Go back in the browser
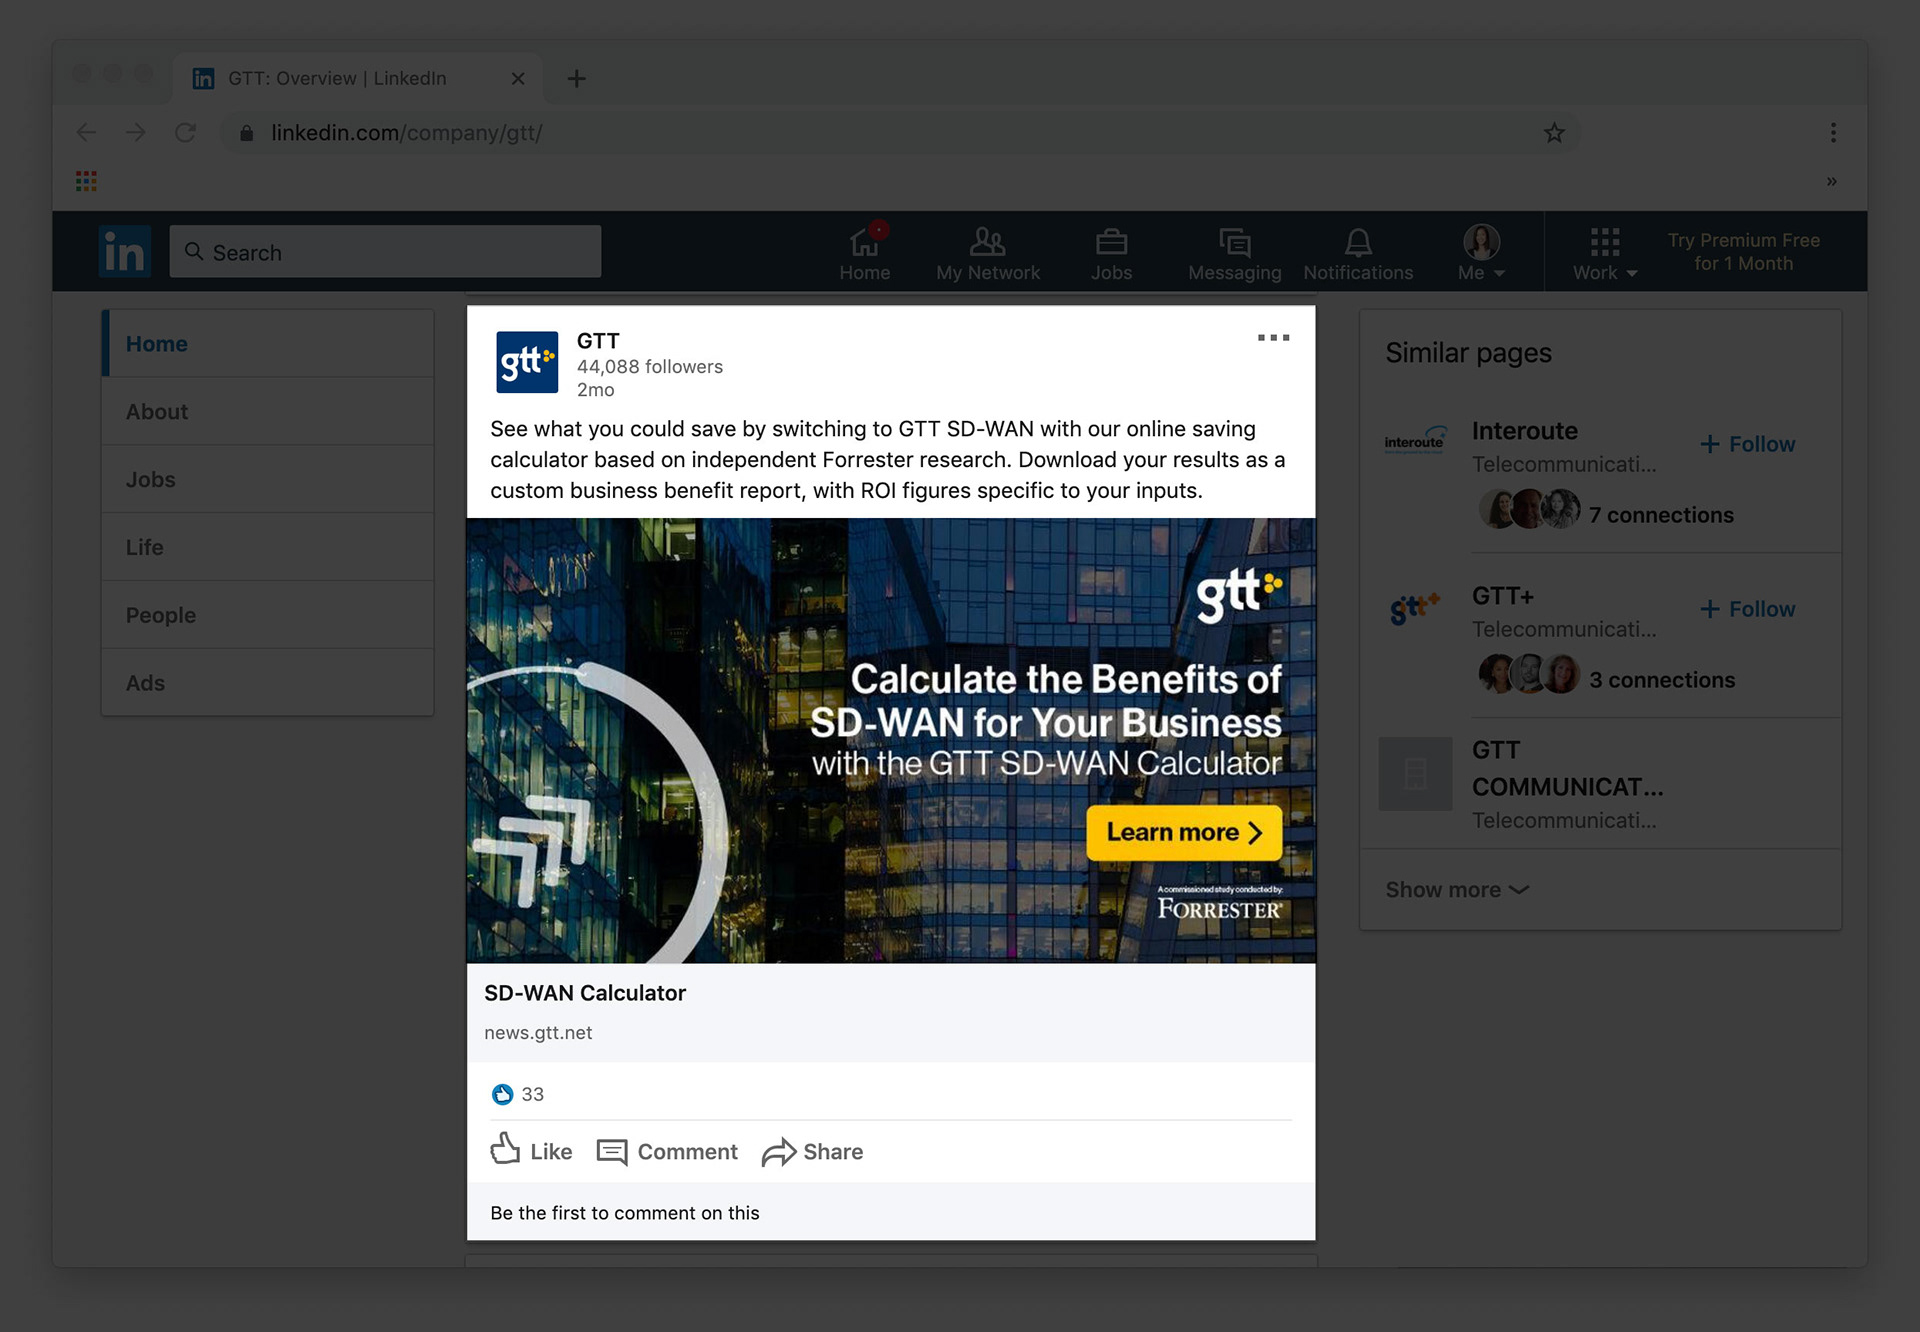 [x=87, y=132]
